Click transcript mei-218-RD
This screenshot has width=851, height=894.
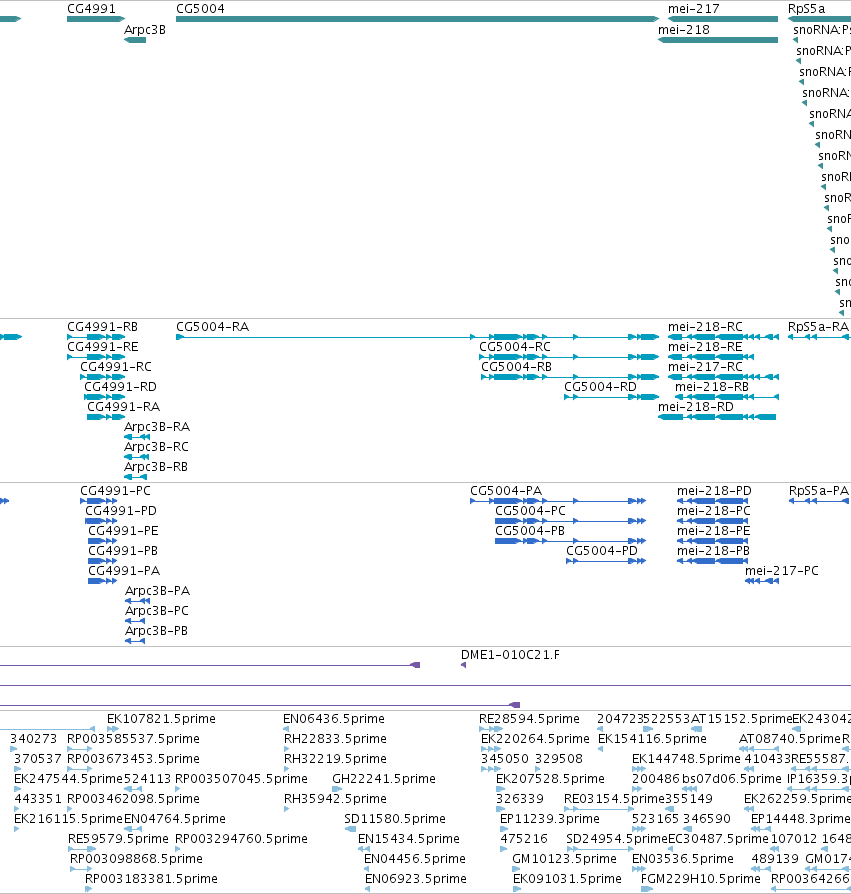[x=717, y=417]
